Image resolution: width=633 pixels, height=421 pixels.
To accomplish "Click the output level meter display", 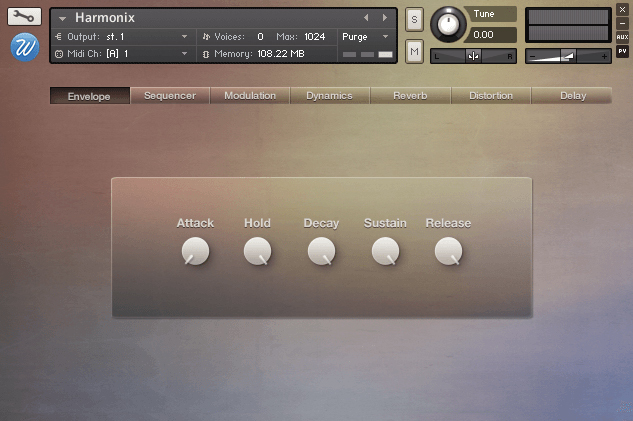I will click(x=568, y=25).
